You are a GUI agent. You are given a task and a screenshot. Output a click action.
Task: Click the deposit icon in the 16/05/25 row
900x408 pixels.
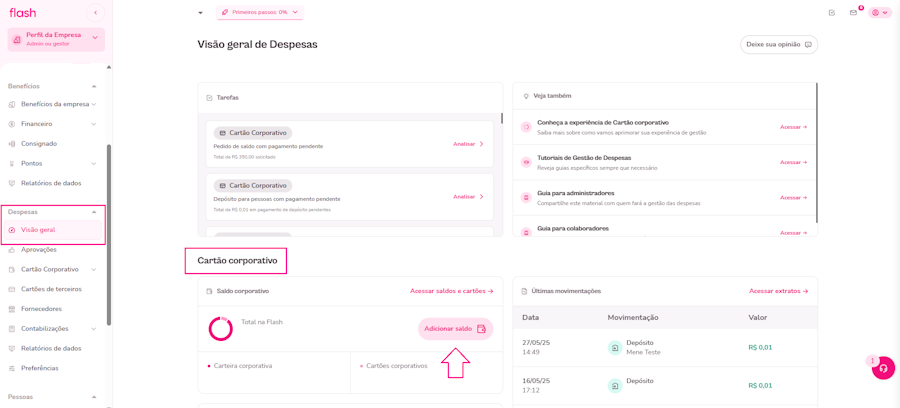(x=615, y=385)
